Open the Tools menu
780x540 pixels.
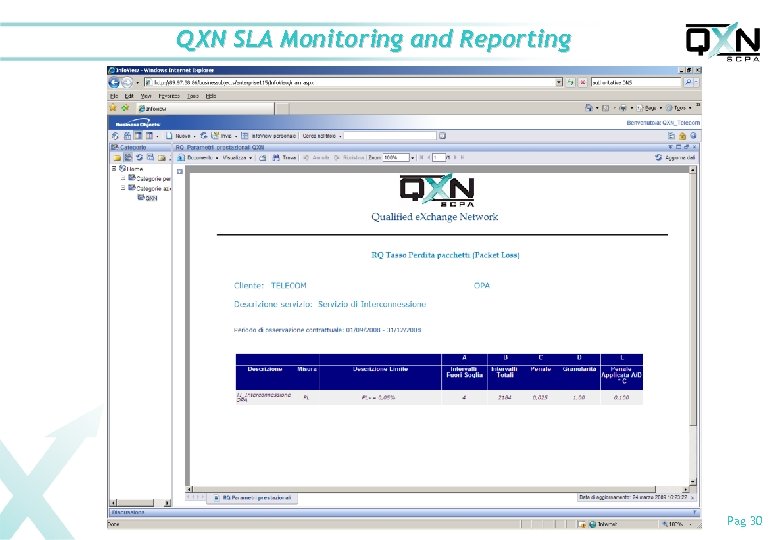coord(193,96)
